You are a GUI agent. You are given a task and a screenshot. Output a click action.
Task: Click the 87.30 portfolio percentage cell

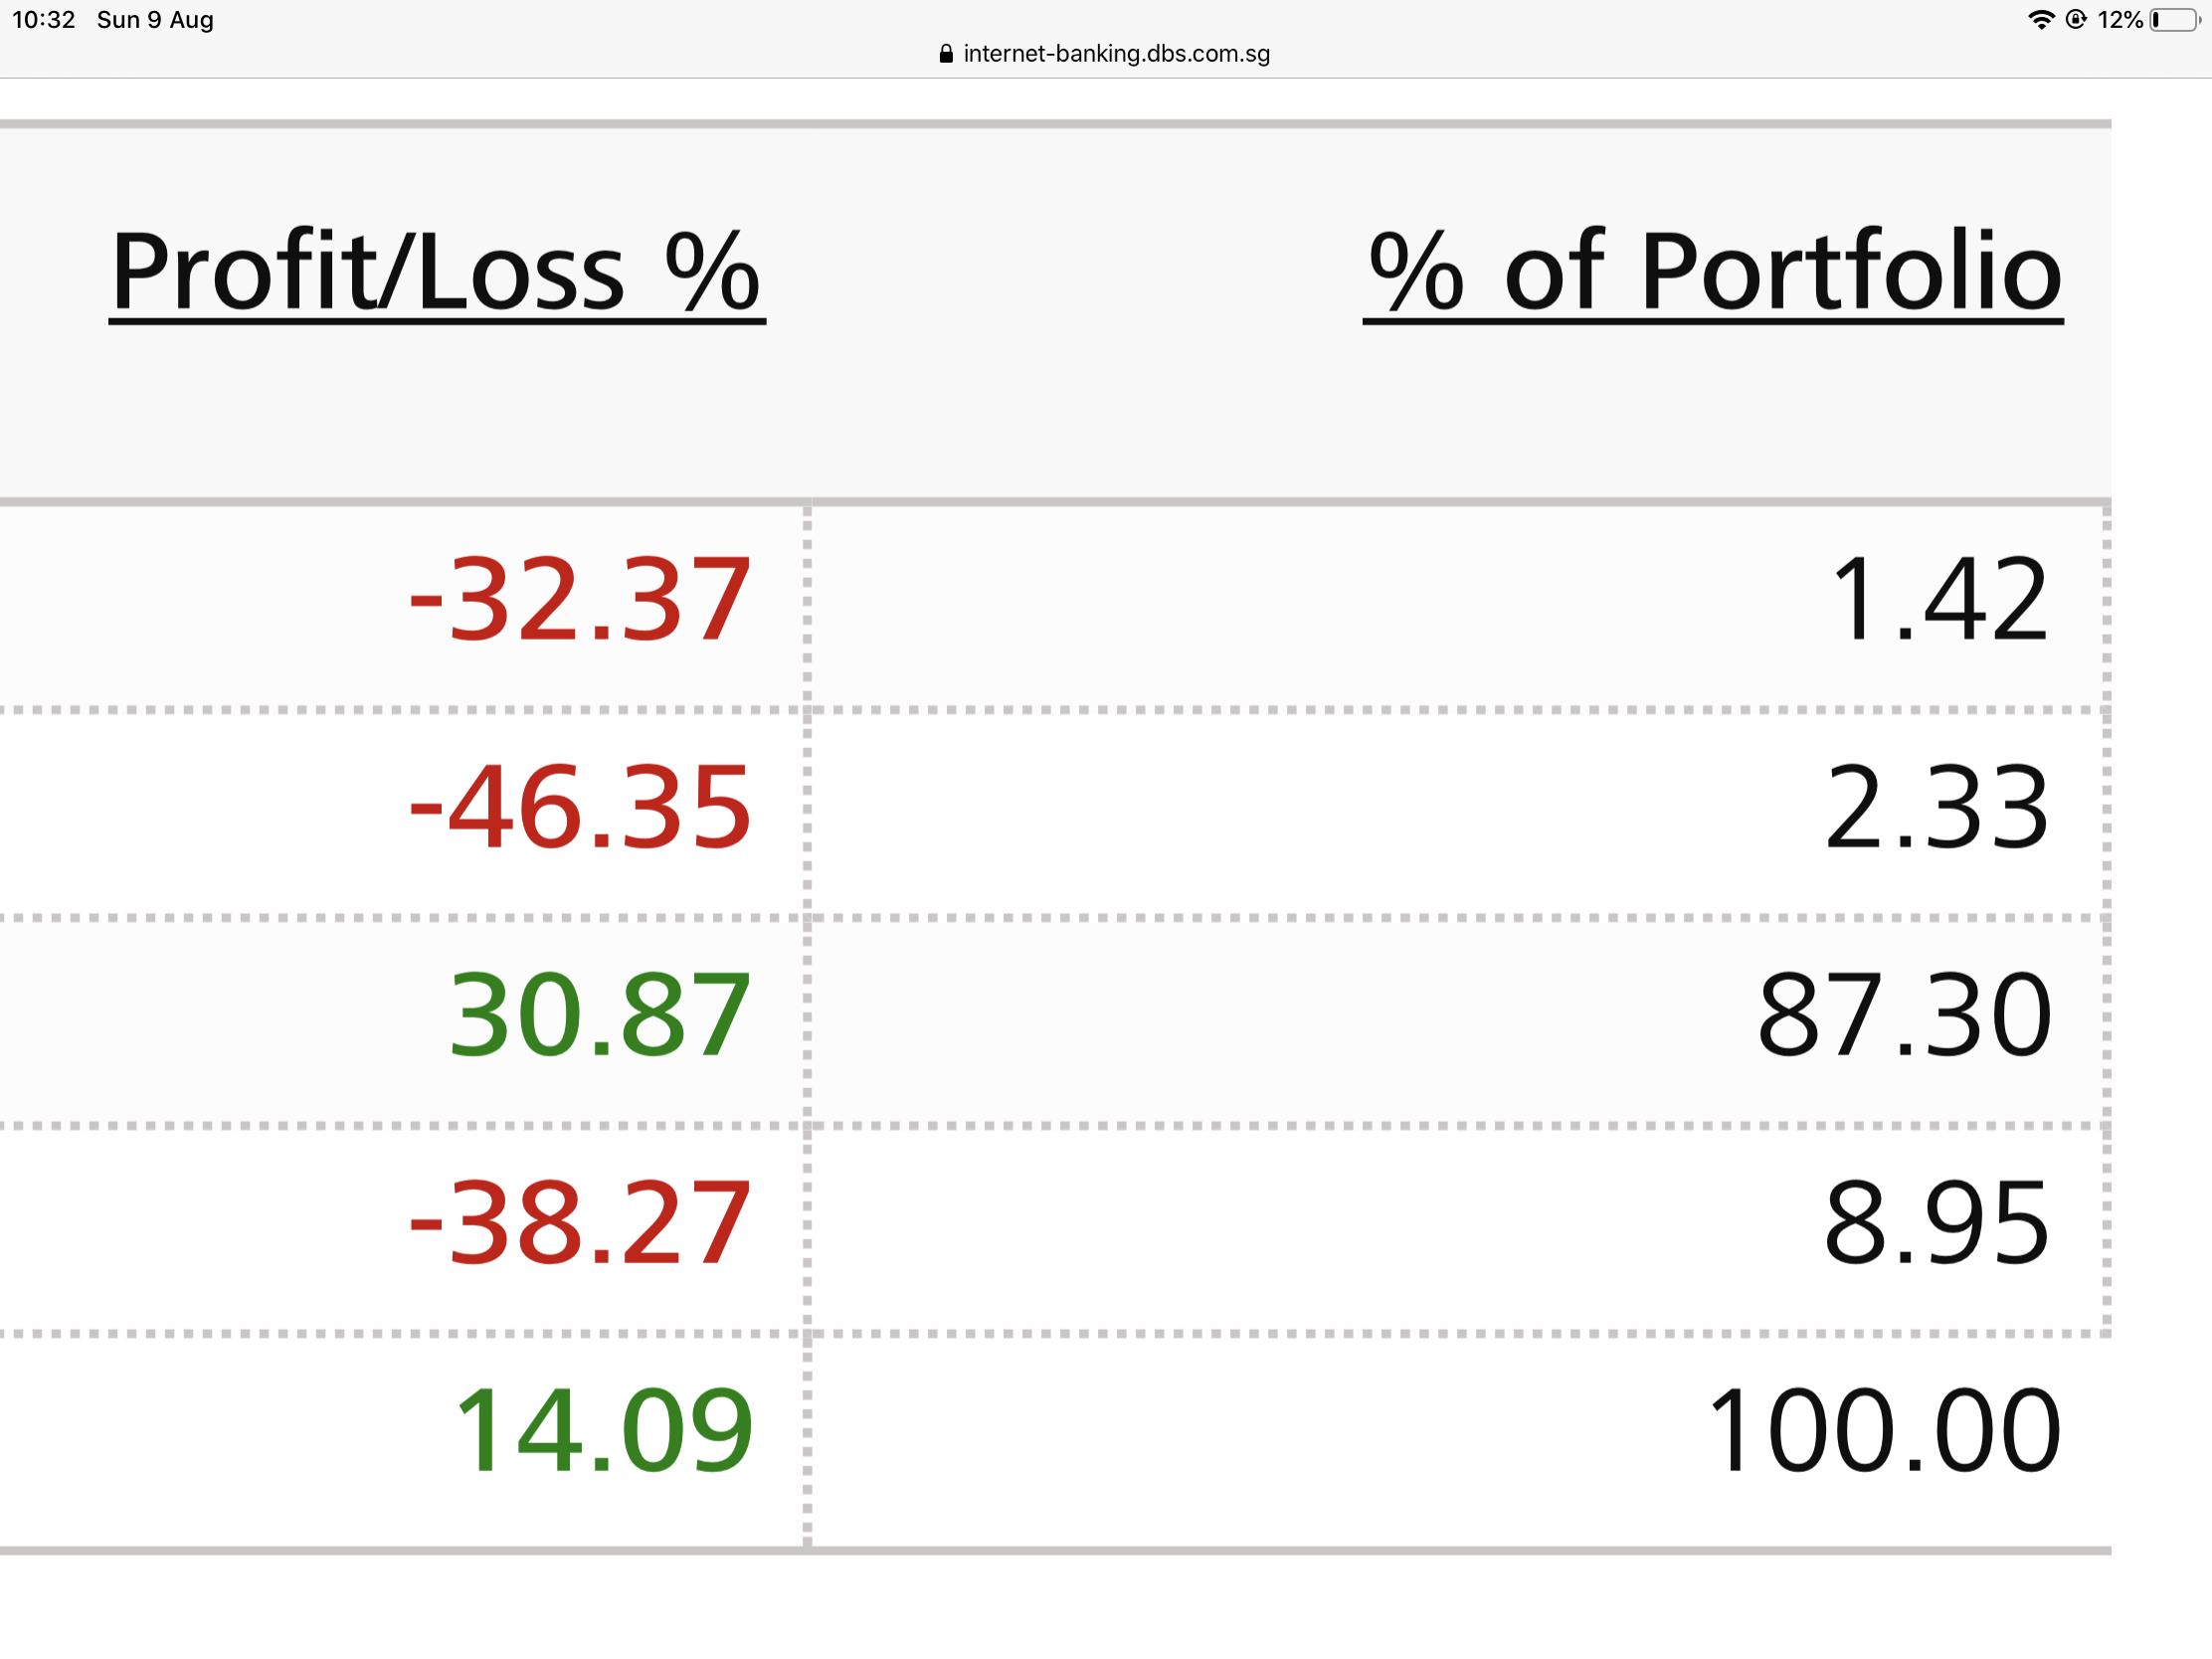1904,1015
